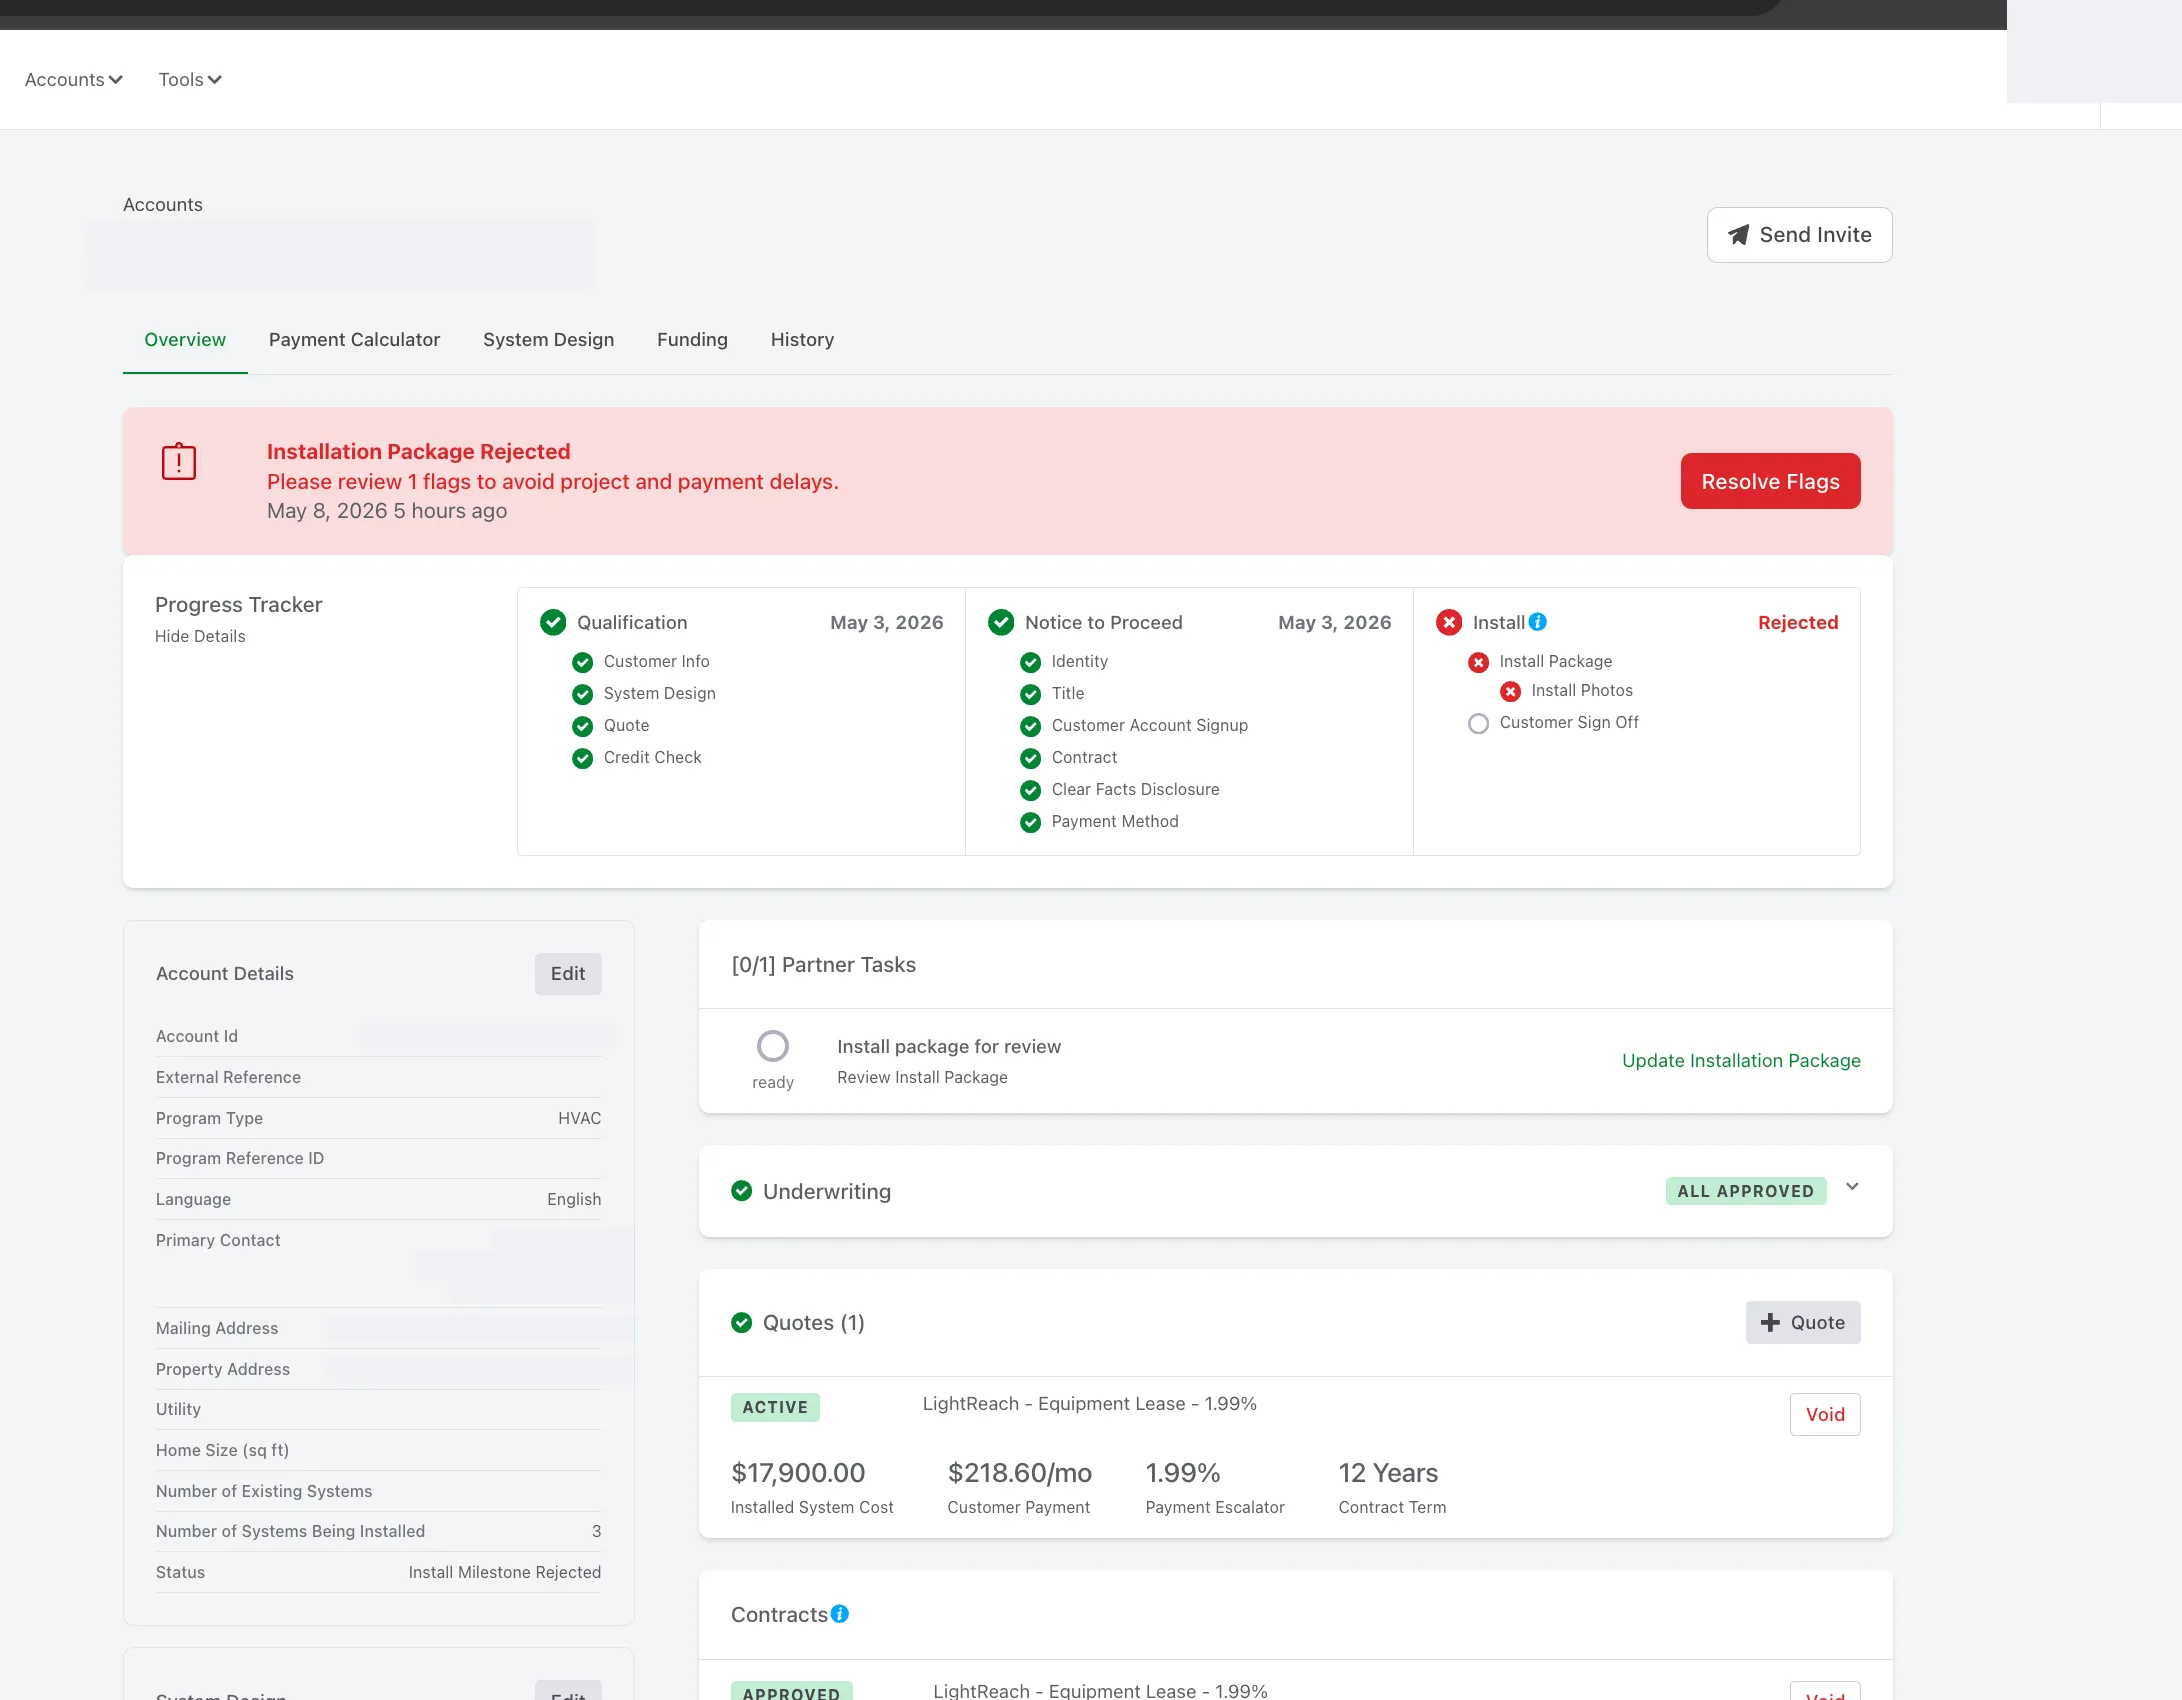Click the green check next to Customer Info

tap(582, 662)
